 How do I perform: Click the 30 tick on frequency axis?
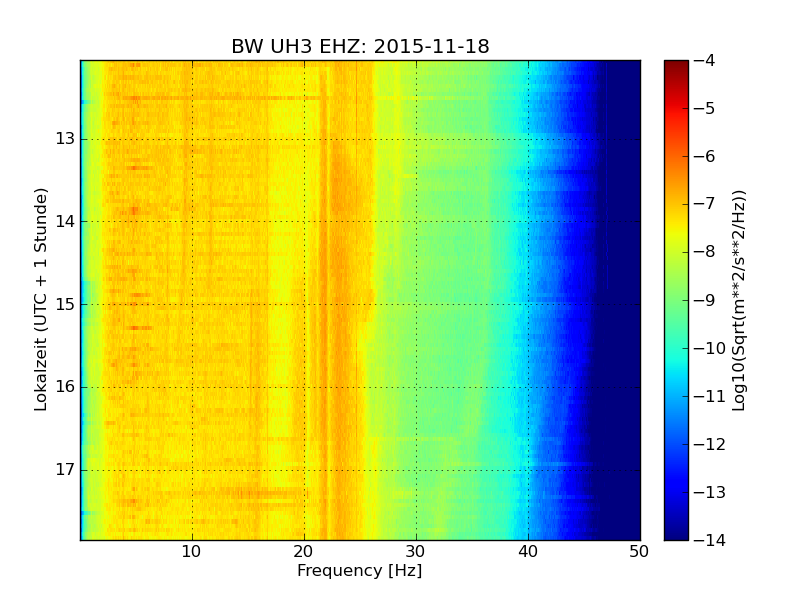(416, 552)
